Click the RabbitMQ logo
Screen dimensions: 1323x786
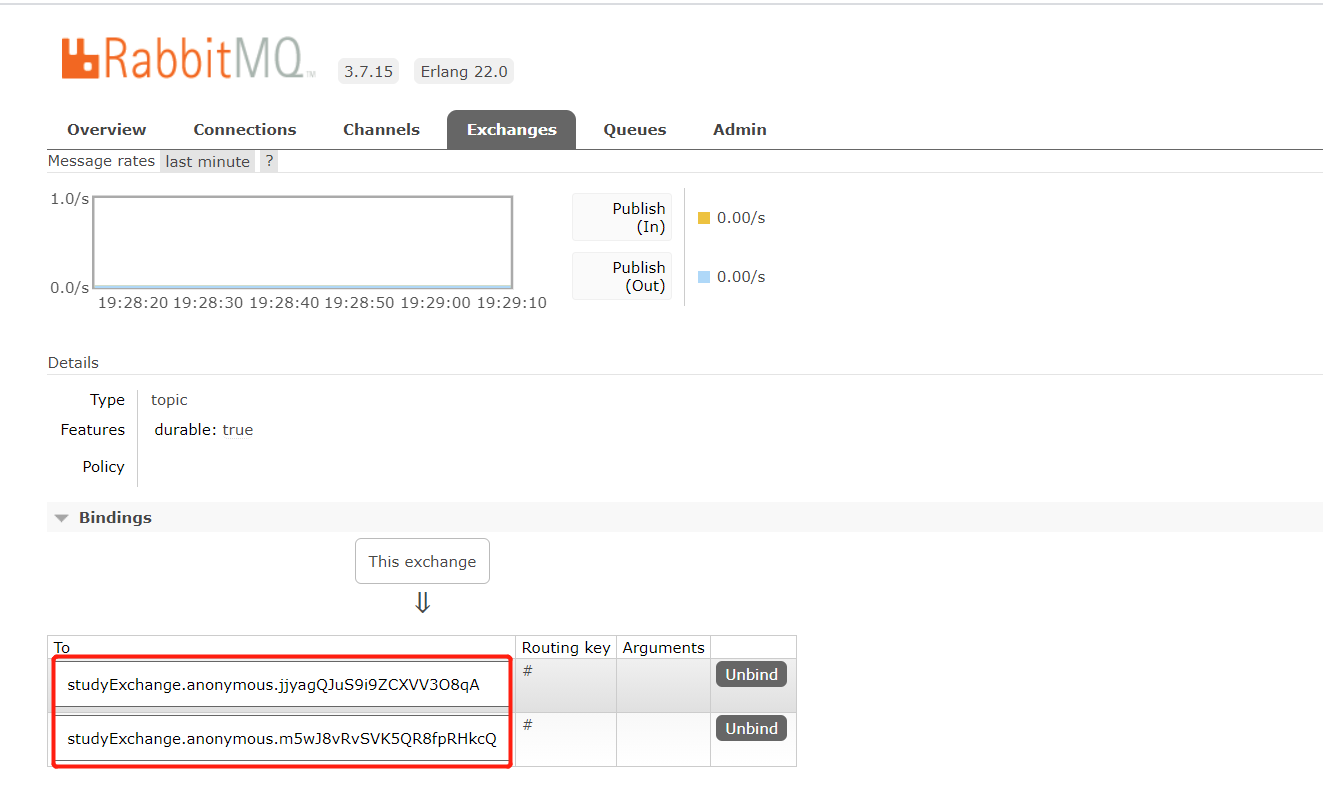pos(188,60)
